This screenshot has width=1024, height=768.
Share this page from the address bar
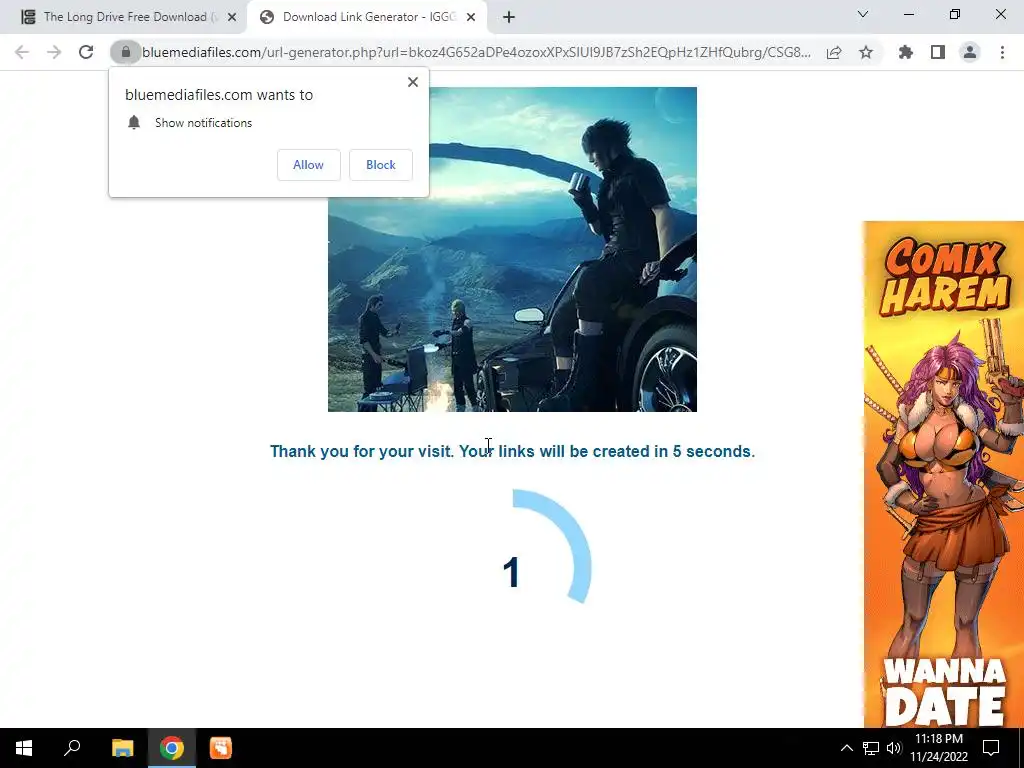pos(834,52)
